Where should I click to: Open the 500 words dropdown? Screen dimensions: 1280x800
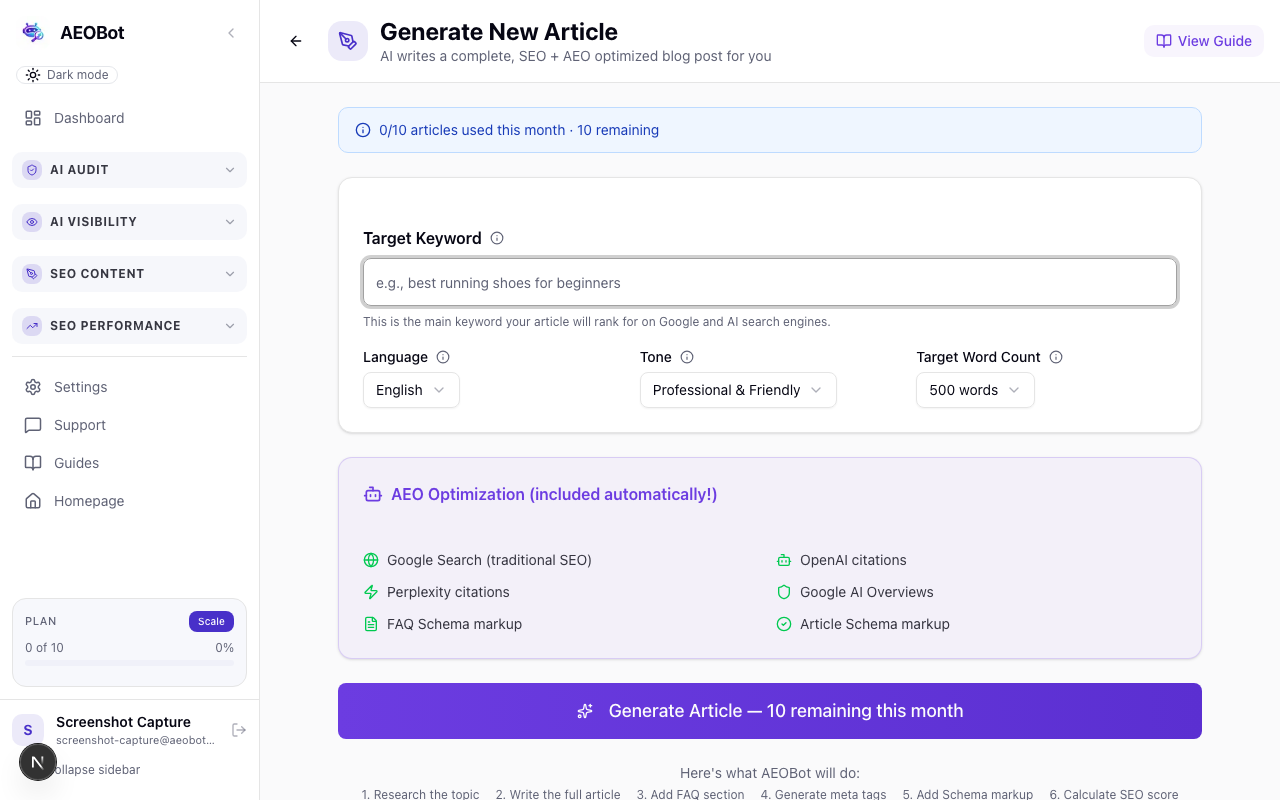click(x=975, y=390)
